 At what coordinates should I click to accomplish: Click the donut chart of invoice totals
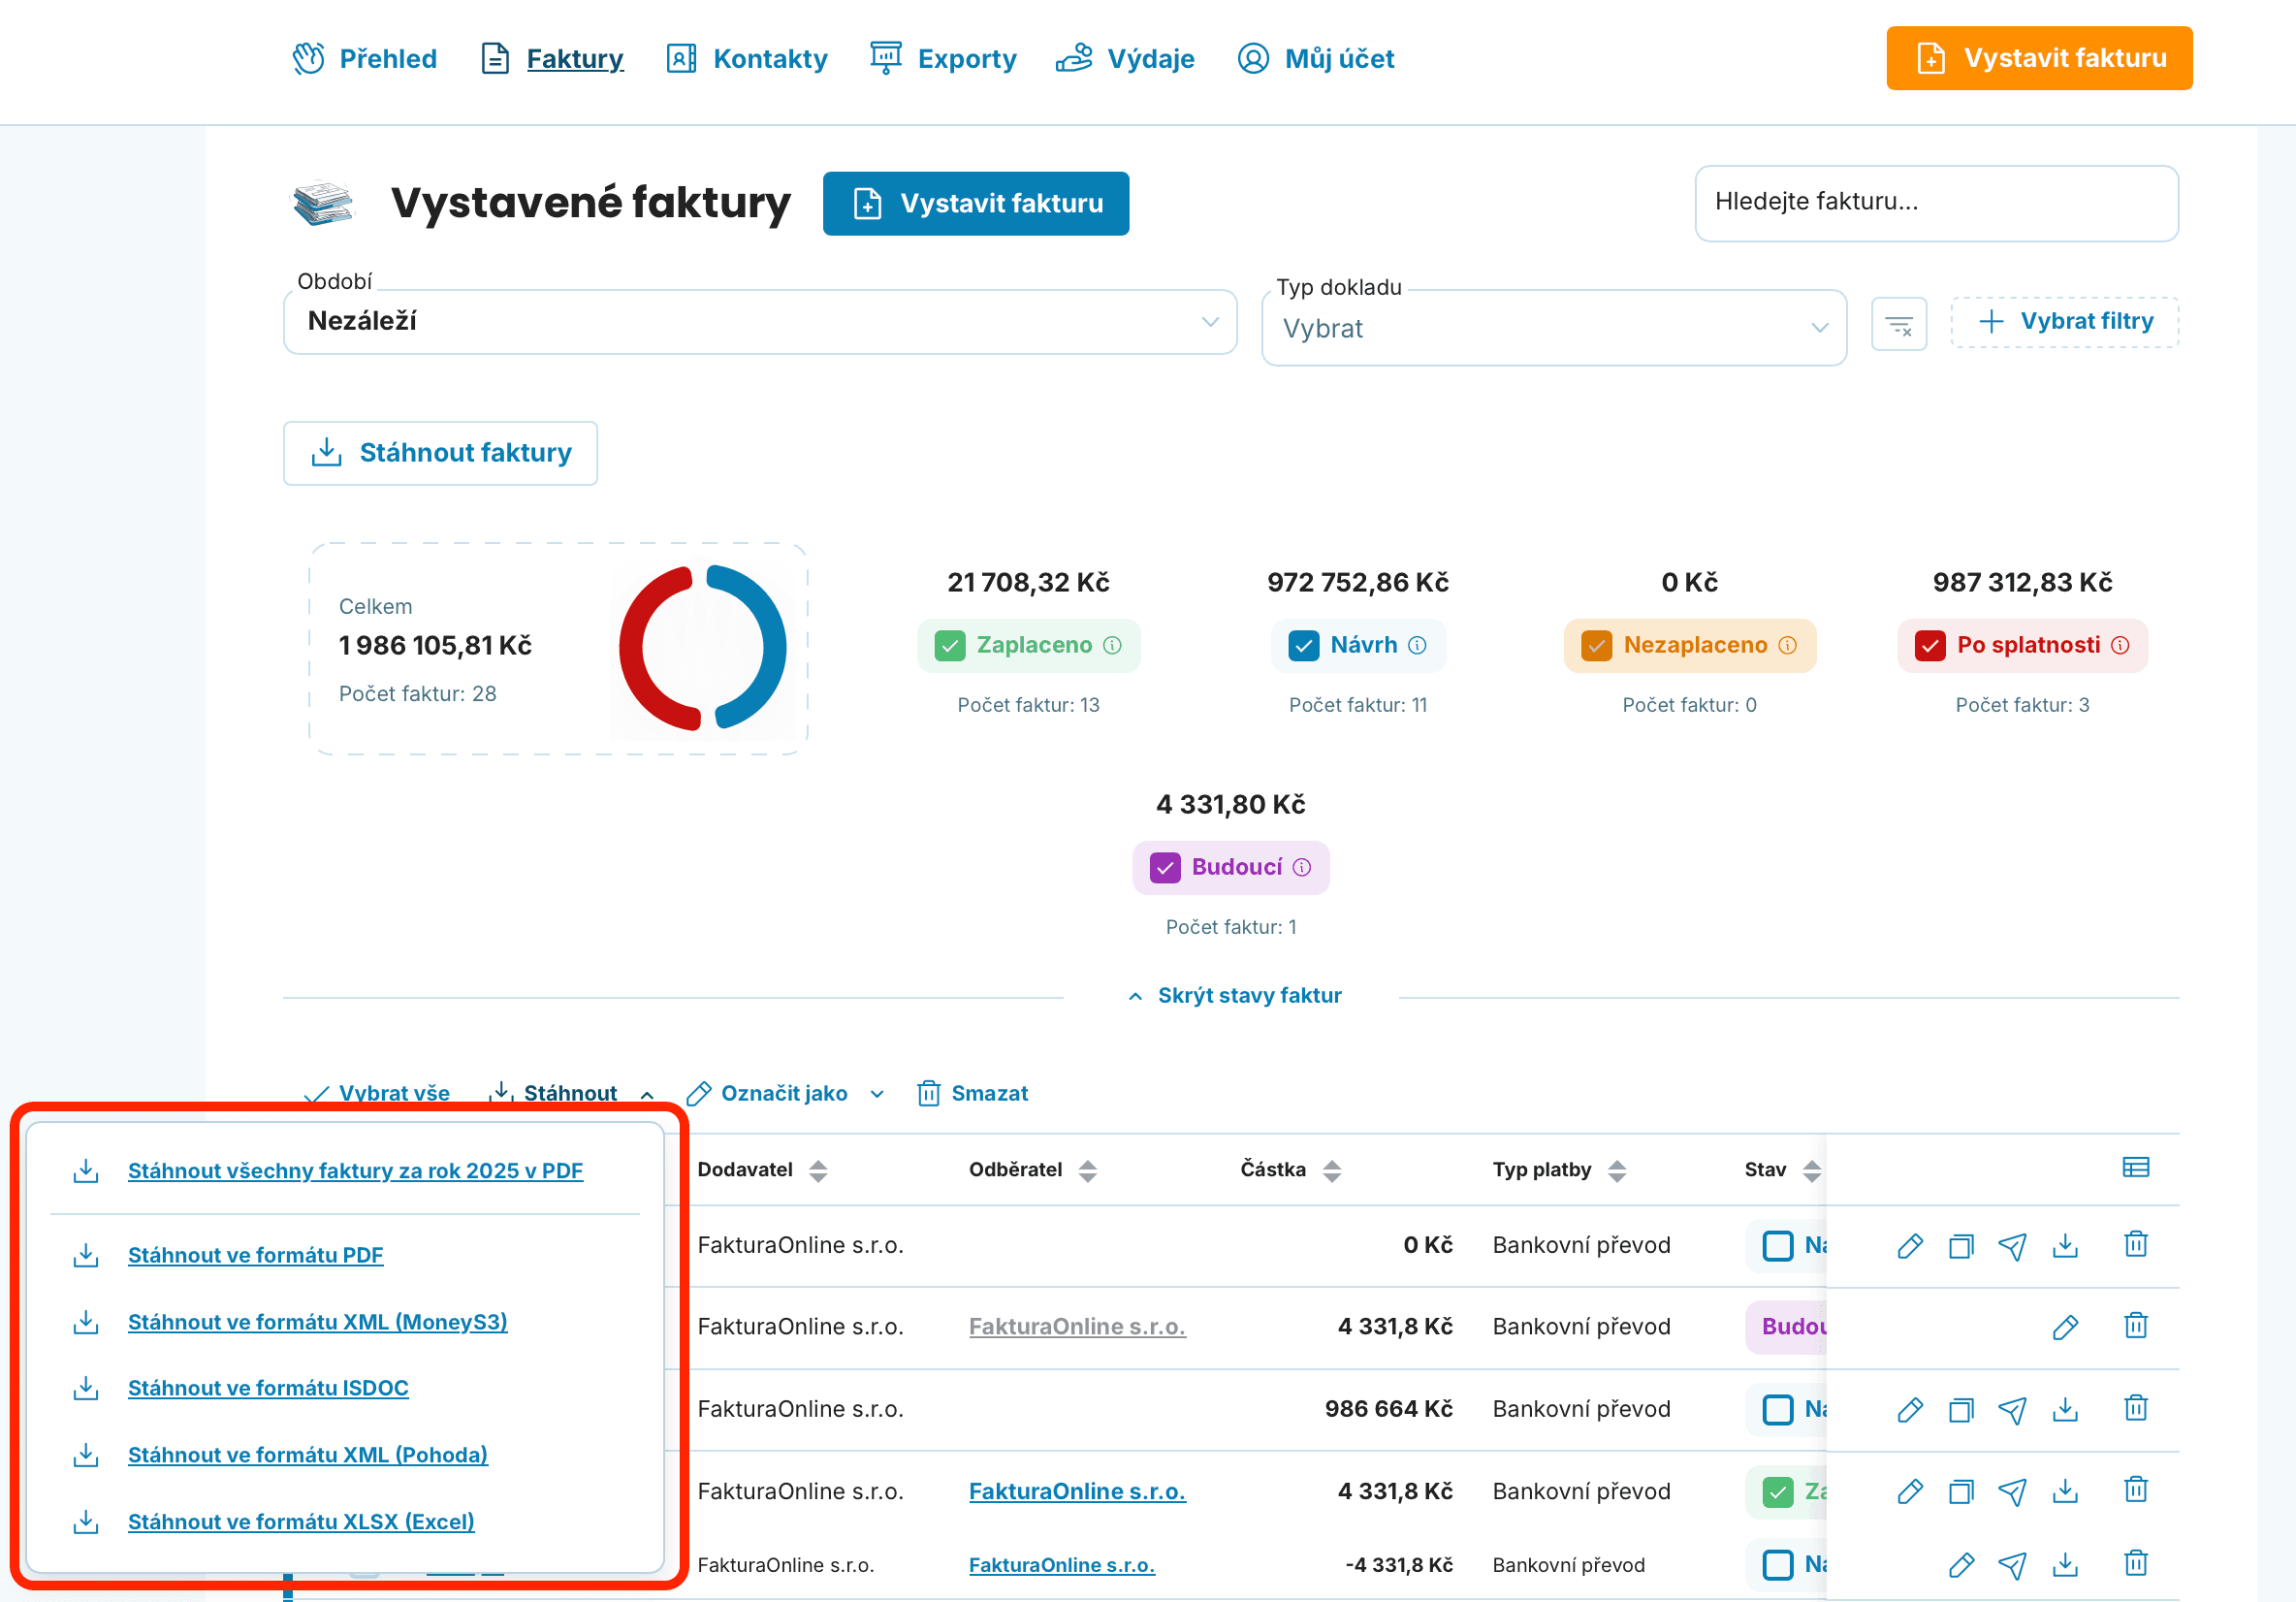click(x=702, y=647)
